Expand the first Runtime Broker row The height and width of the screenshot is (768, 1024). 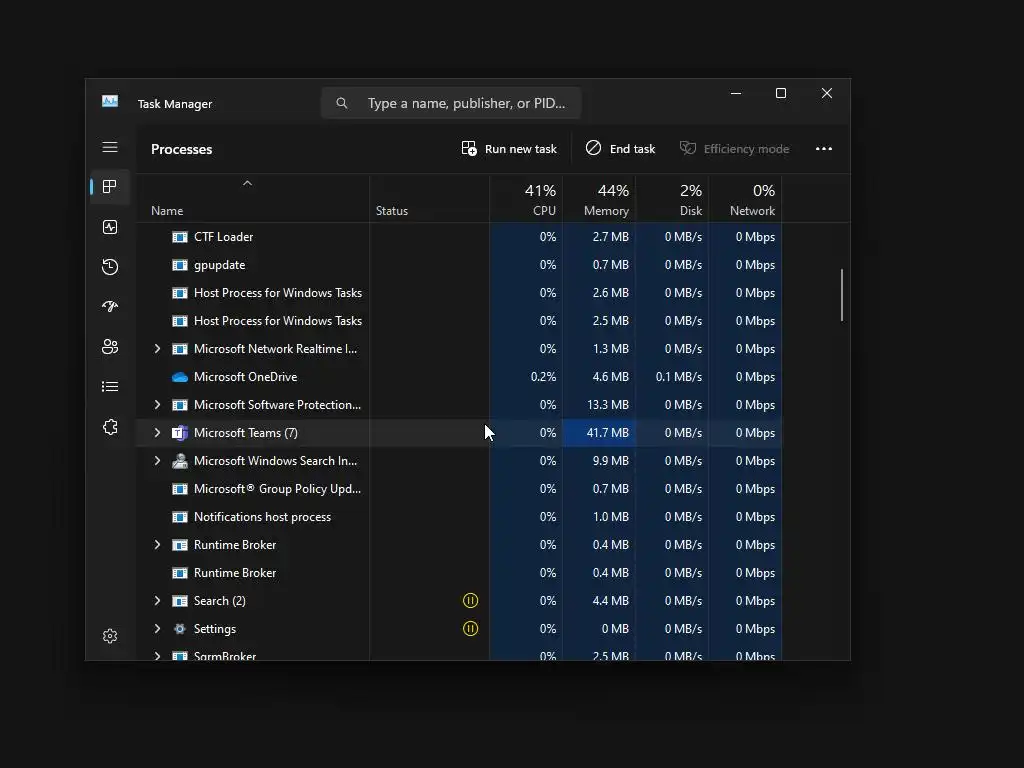157,545
